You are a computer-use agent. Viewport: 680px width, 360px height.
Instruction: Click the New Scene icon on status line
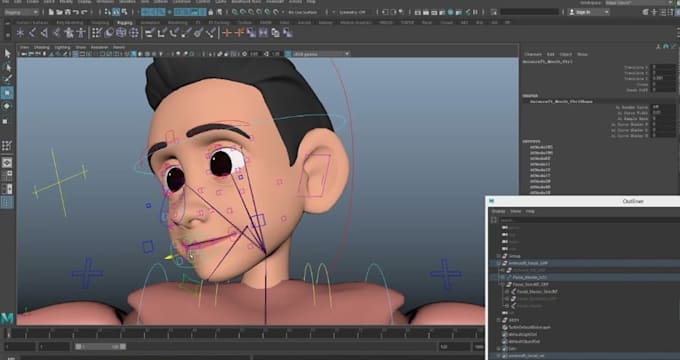(51, 12)
